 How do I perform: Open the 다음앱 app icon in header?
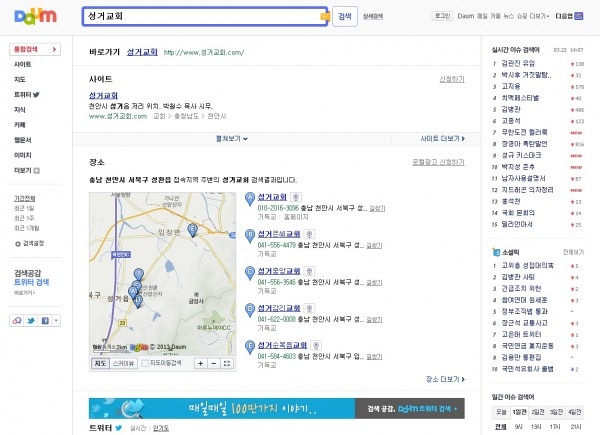[x=579, y=16]
